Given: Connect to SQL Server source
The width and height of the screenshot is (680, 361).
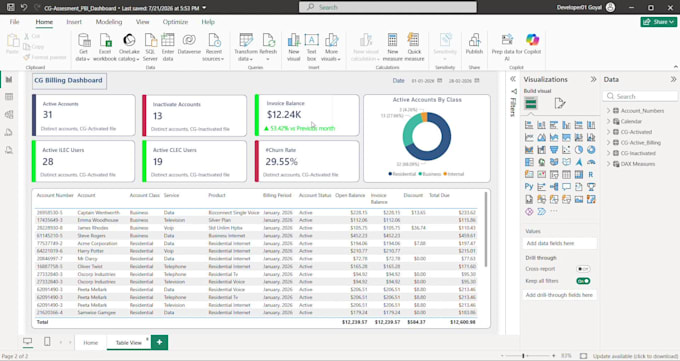Looking at the screenshot, I should tap(150, 47).
